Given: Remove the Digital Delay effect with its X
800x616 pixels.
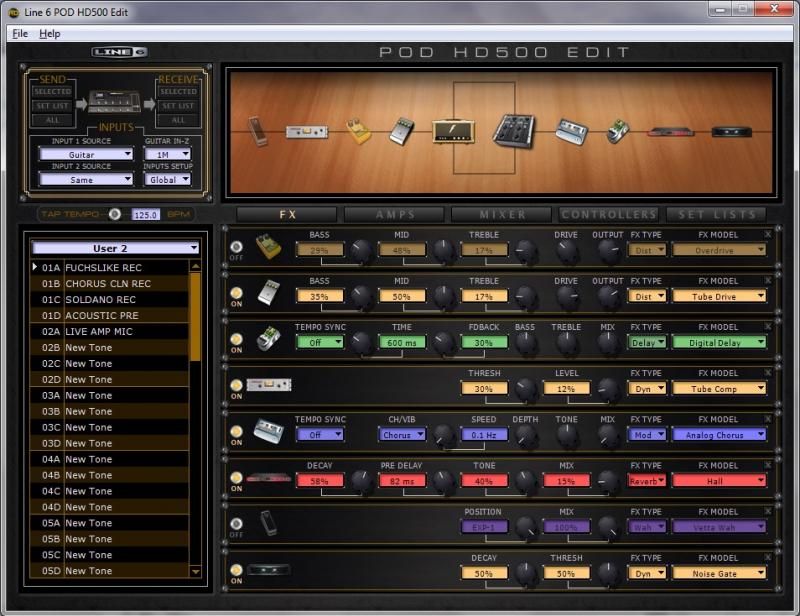Looking at the screenshot, I should click(768, 326).
